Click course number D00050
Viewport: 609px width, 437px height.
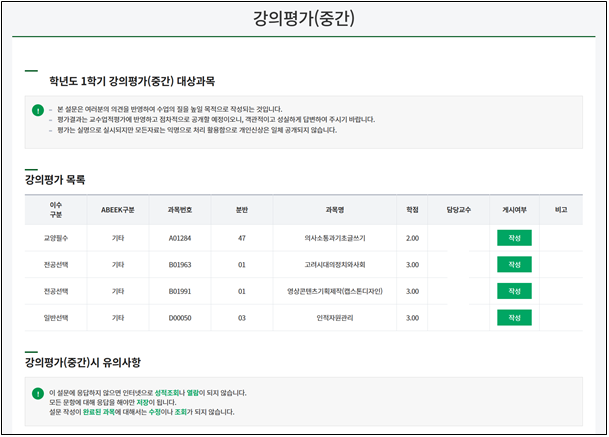180,318
